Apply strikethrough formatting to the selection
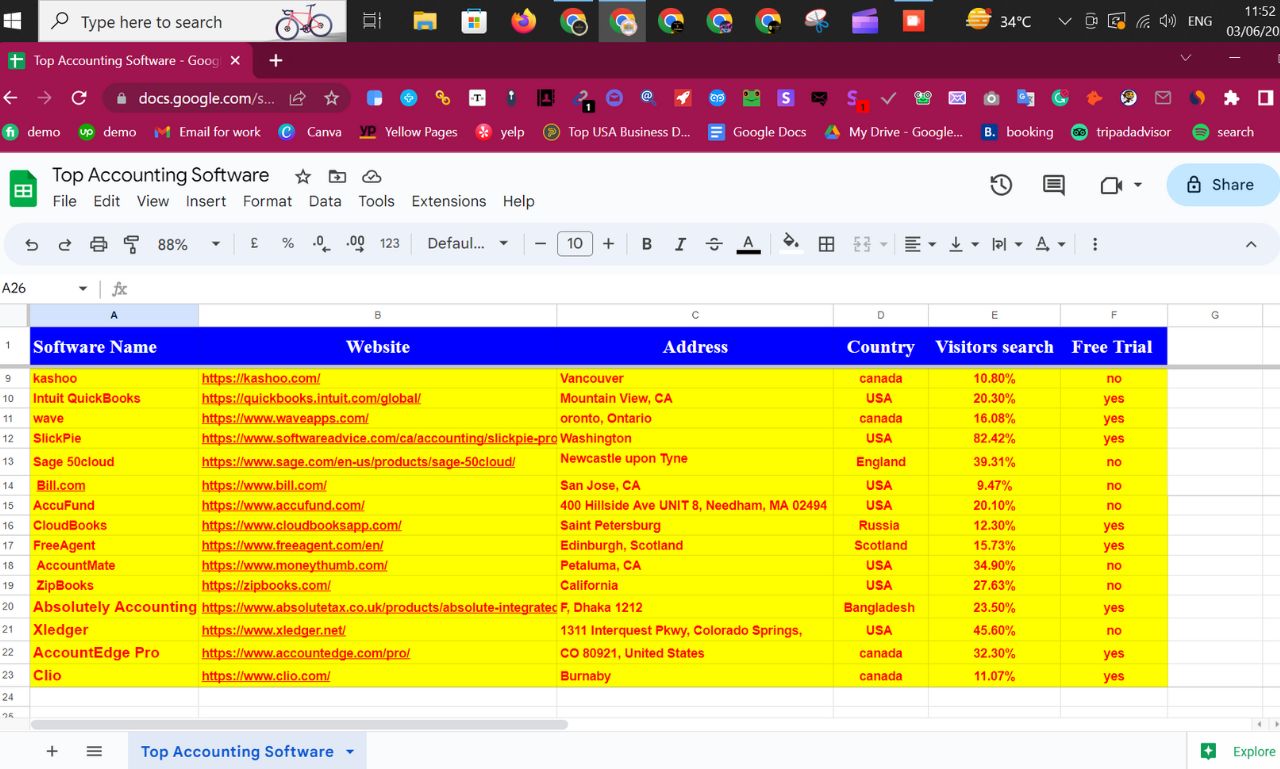Viewport: 1280px width, 769px height. [712, 243]
